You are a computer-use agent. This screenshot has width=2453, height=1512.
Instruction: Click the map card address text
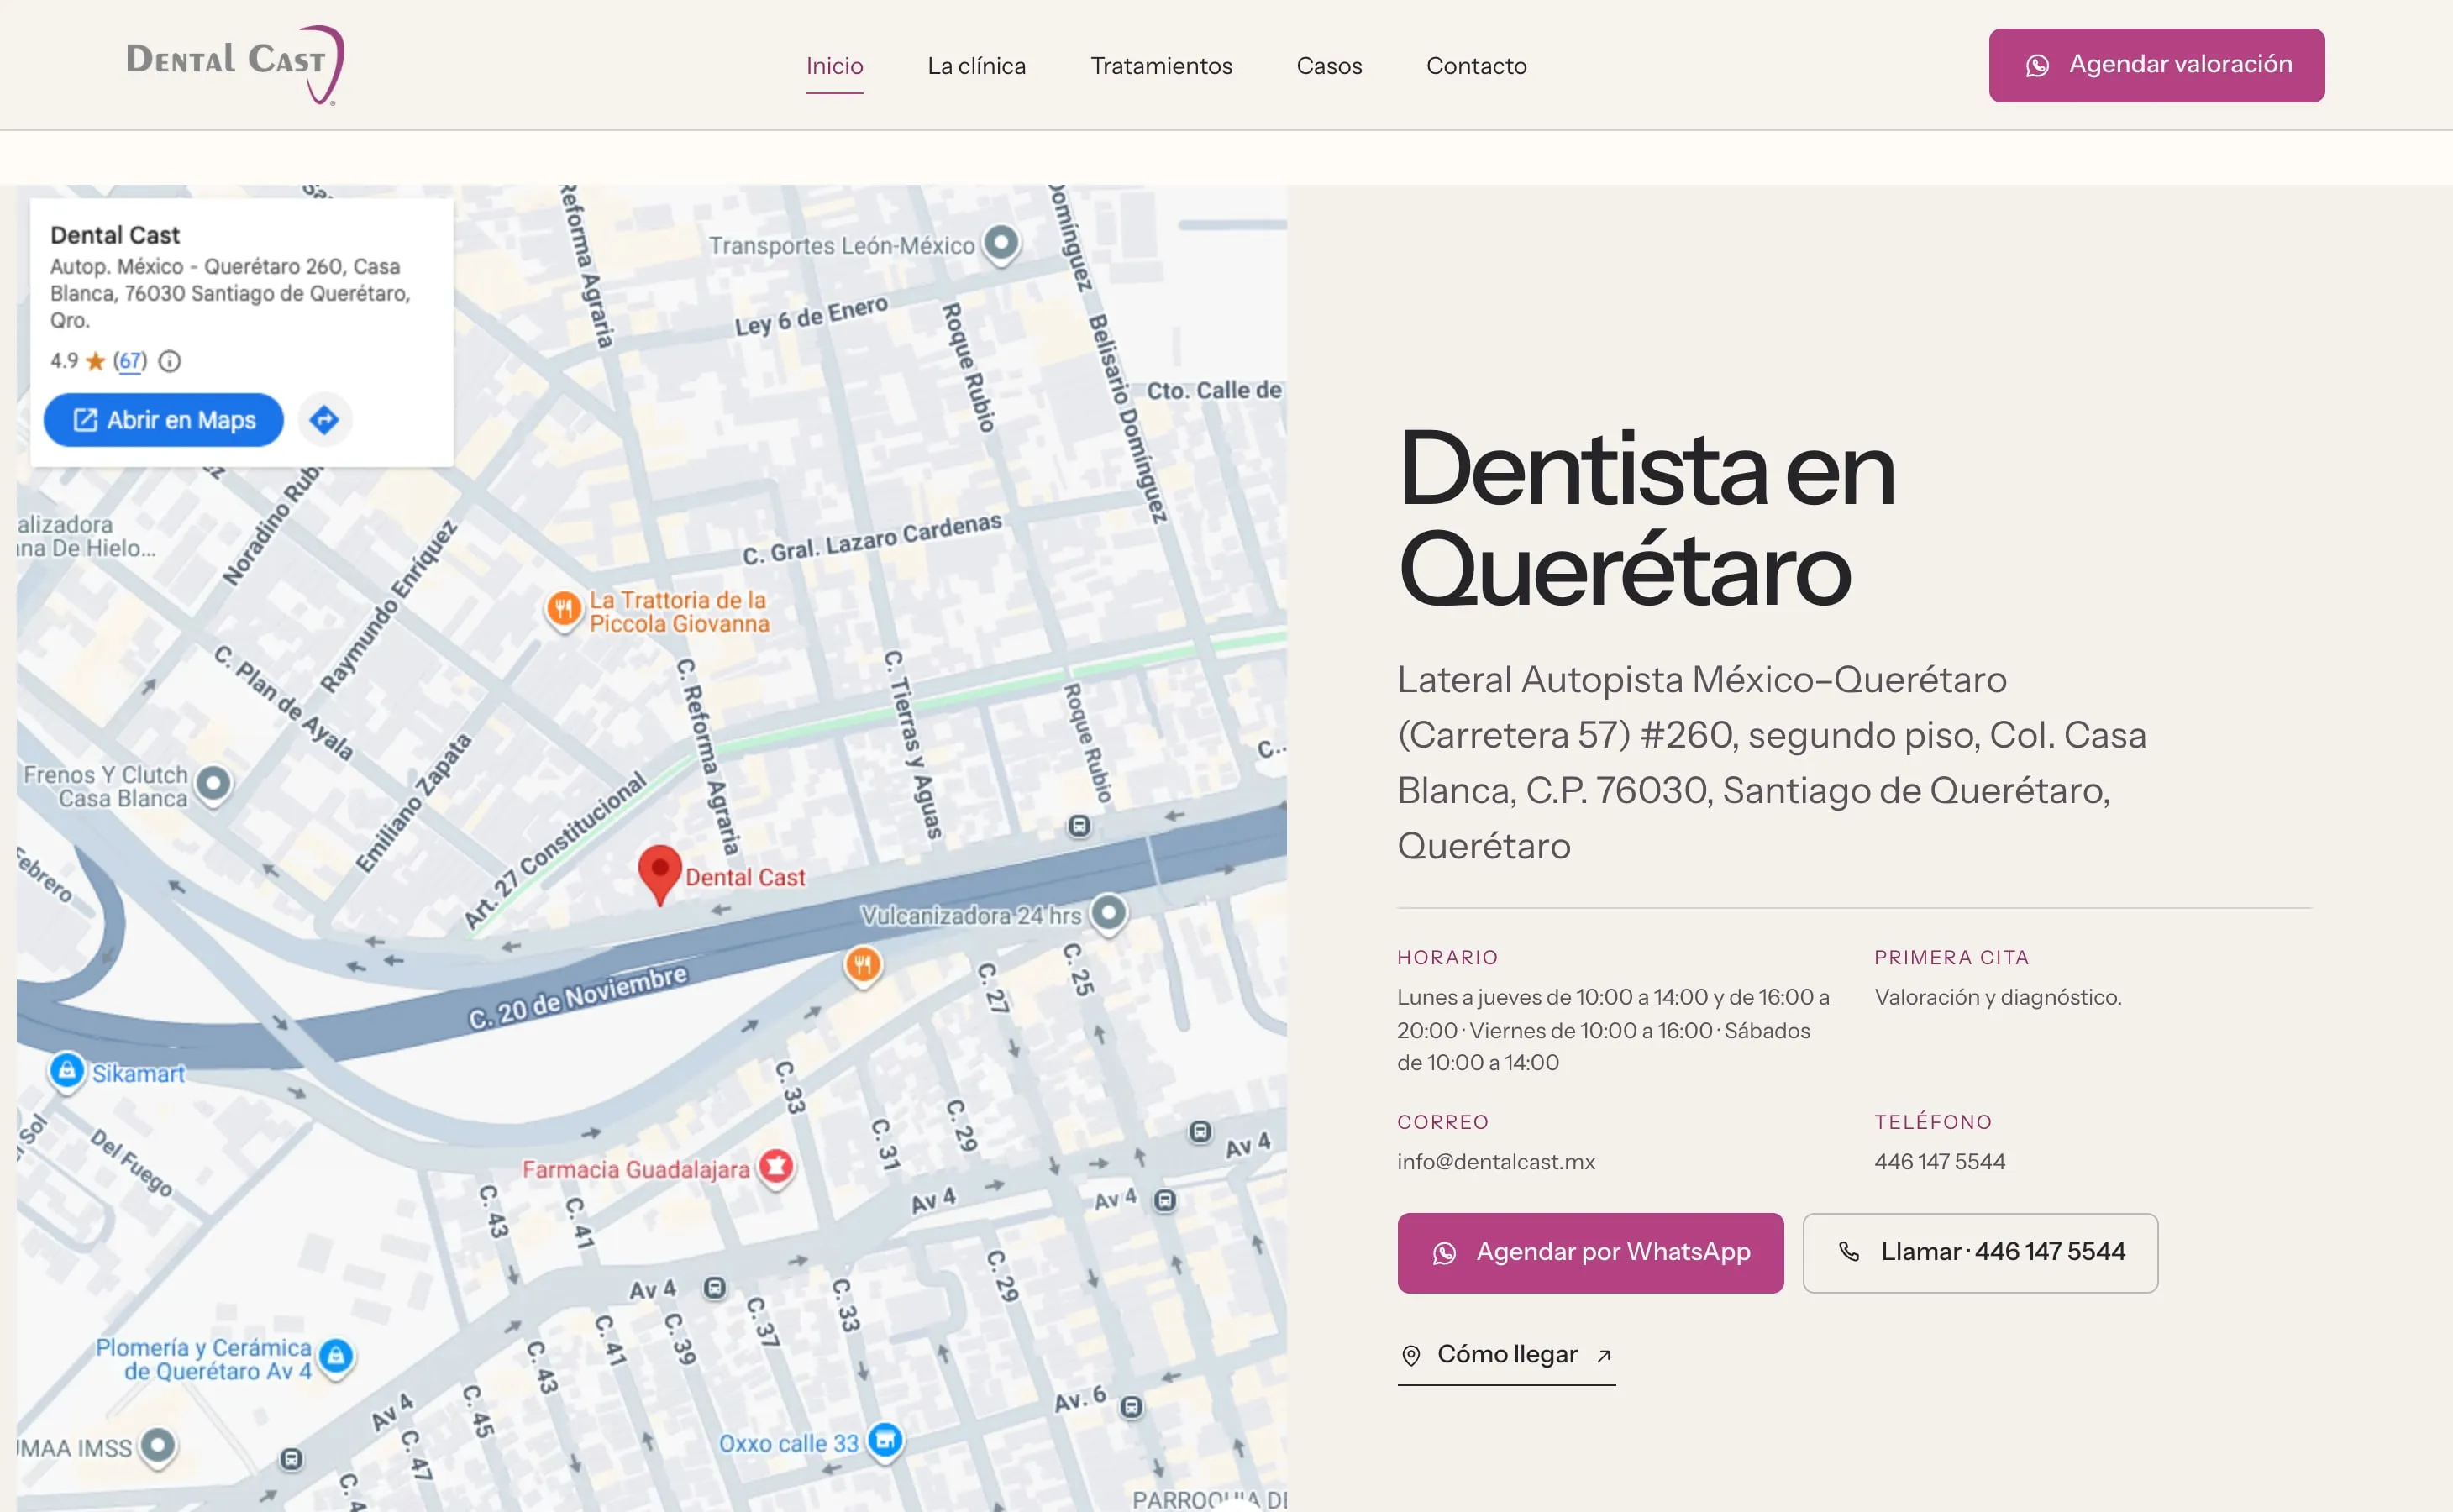click(x=230, y=293)
